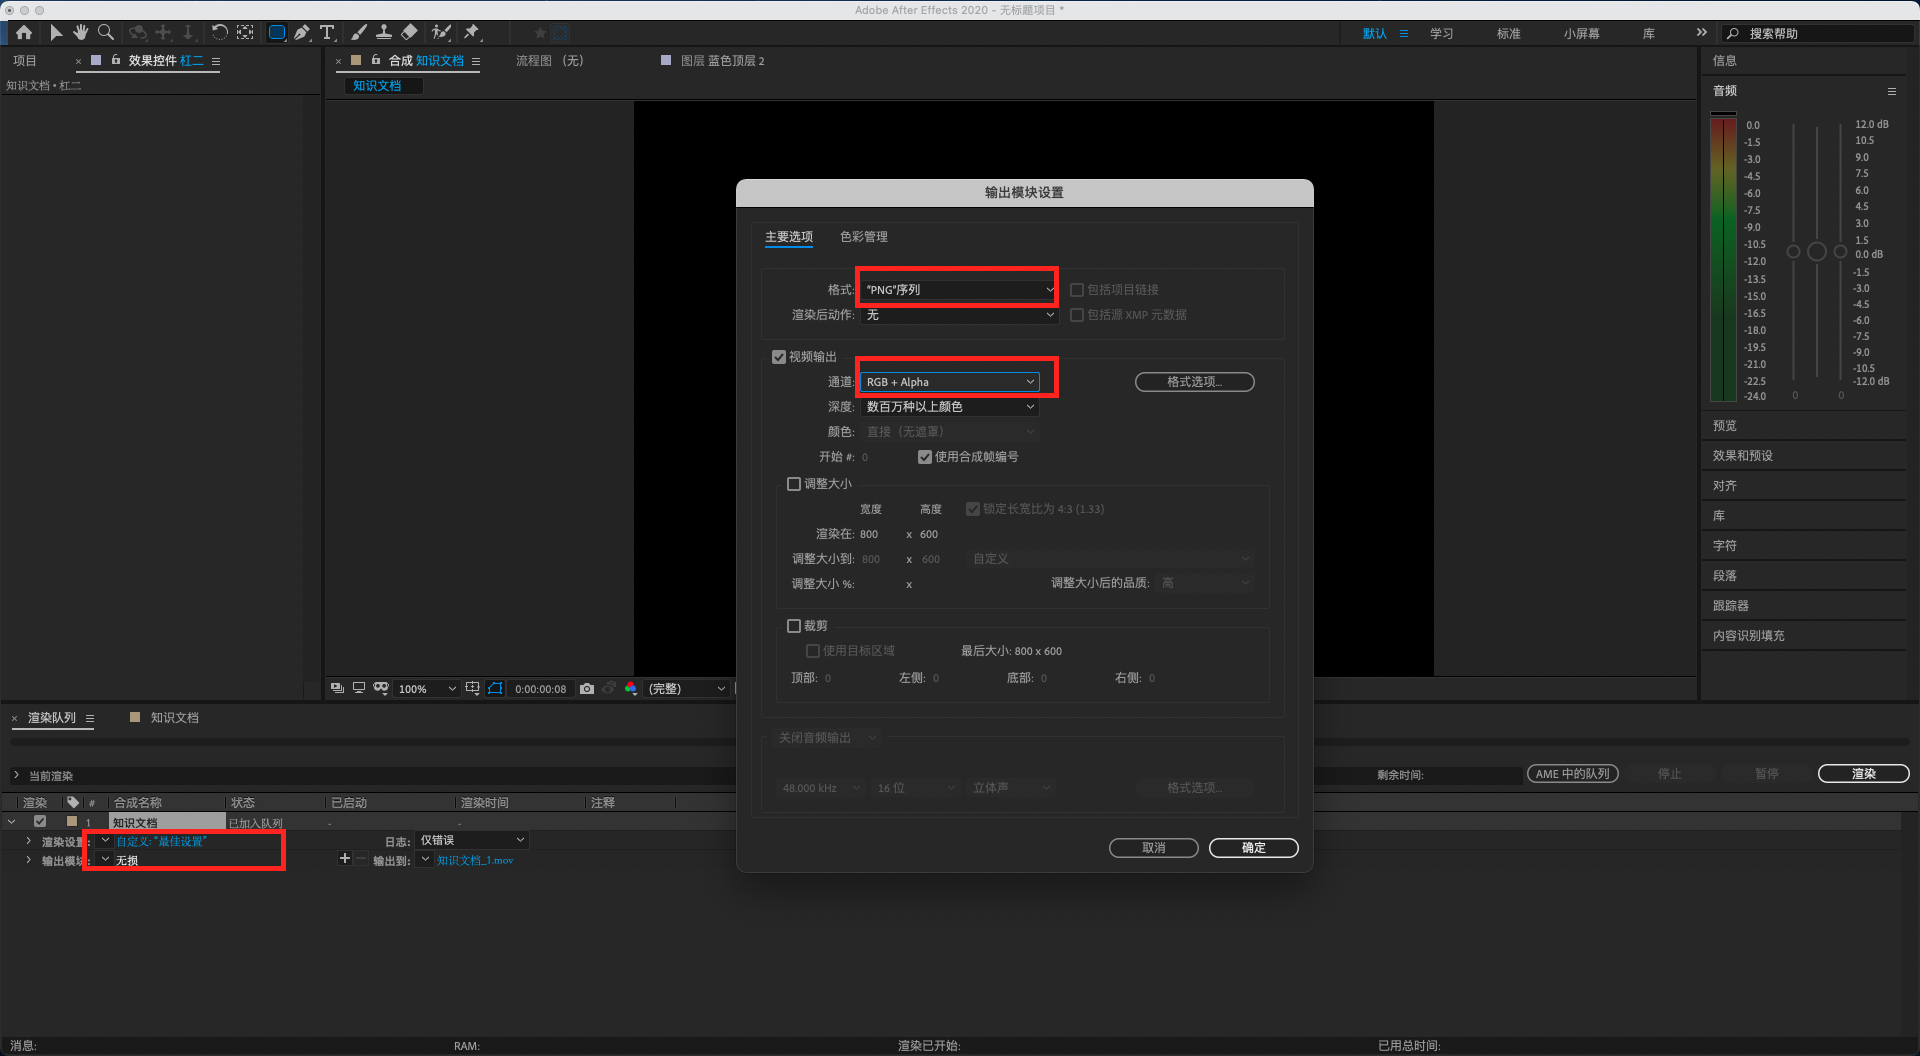The width and height of the screenshot is (1920, 1056).
Task: Toggle lock on 合成 知识文档 viewer
Action: click(x=376, y=60)
